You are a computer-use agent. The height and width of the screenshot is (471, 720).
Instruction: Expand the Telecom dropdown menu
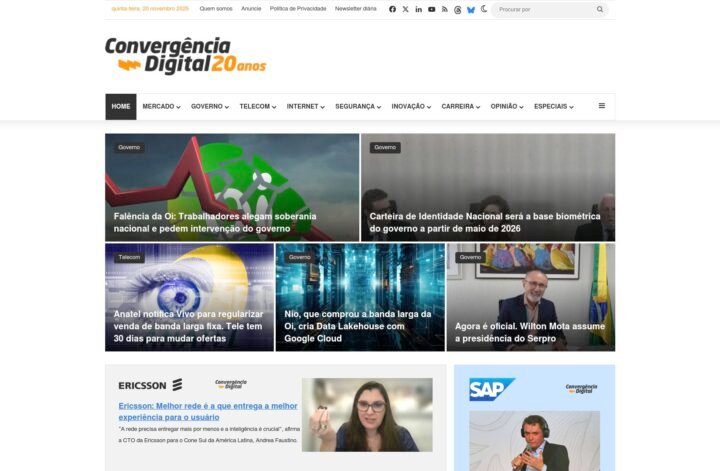coord(258,106)
